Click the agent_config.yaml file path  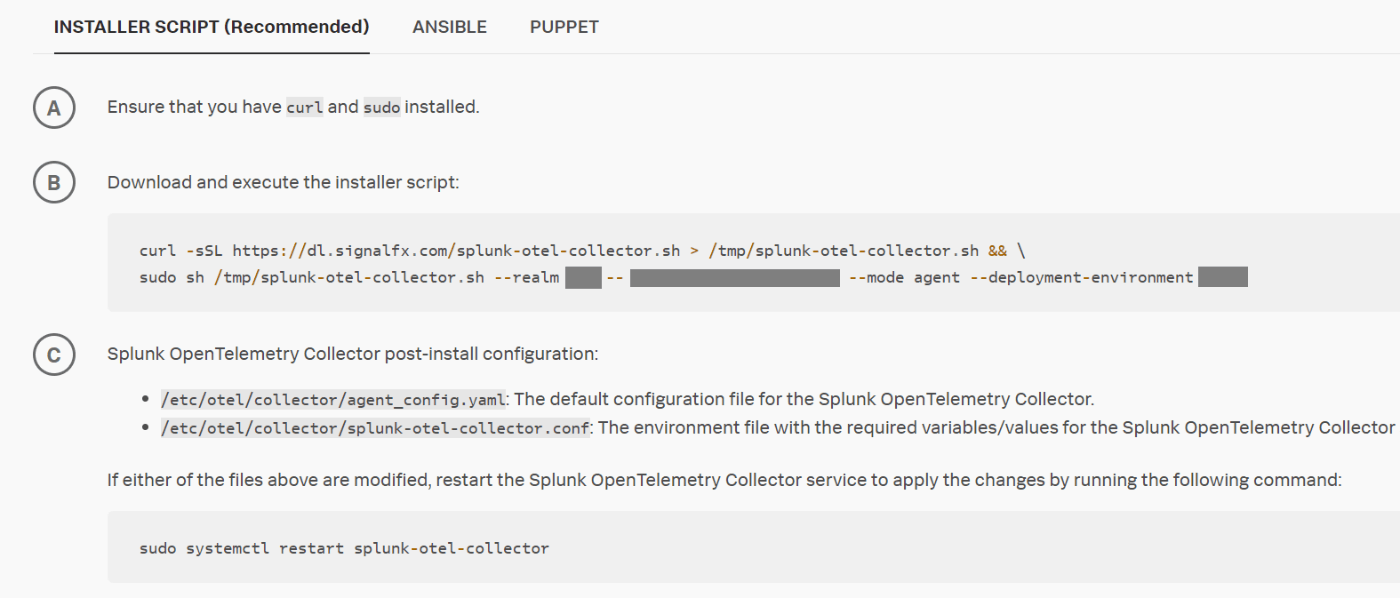334,399
